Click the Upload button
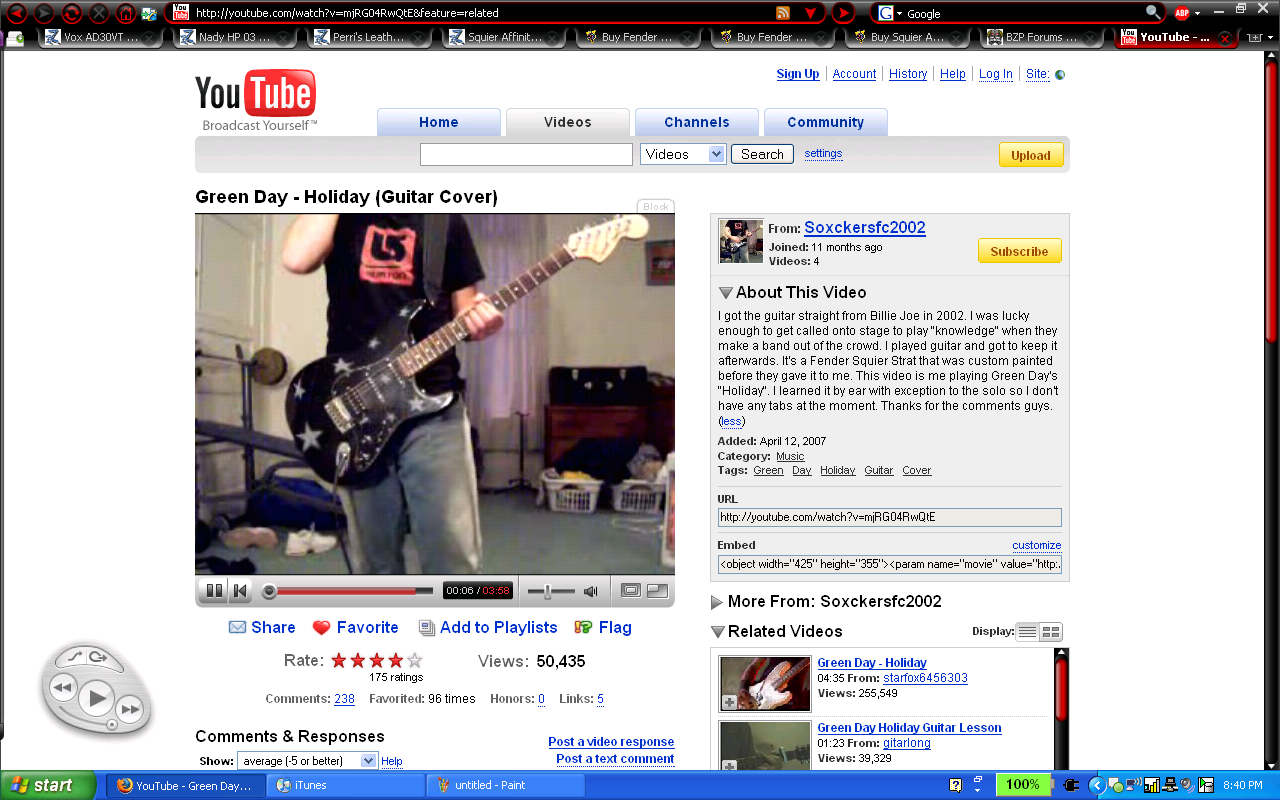 pyautogui.click(x=1030, y=155)
